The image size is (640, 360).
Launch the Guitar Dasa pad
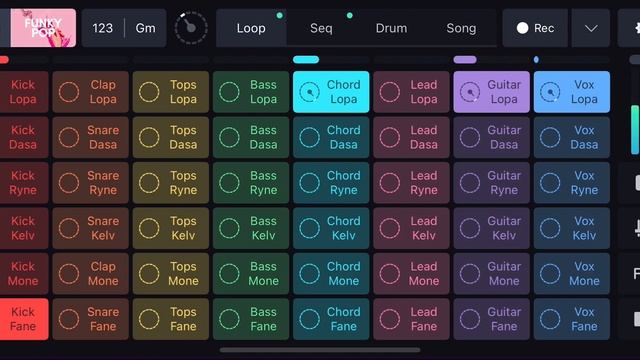pos(491,137)
